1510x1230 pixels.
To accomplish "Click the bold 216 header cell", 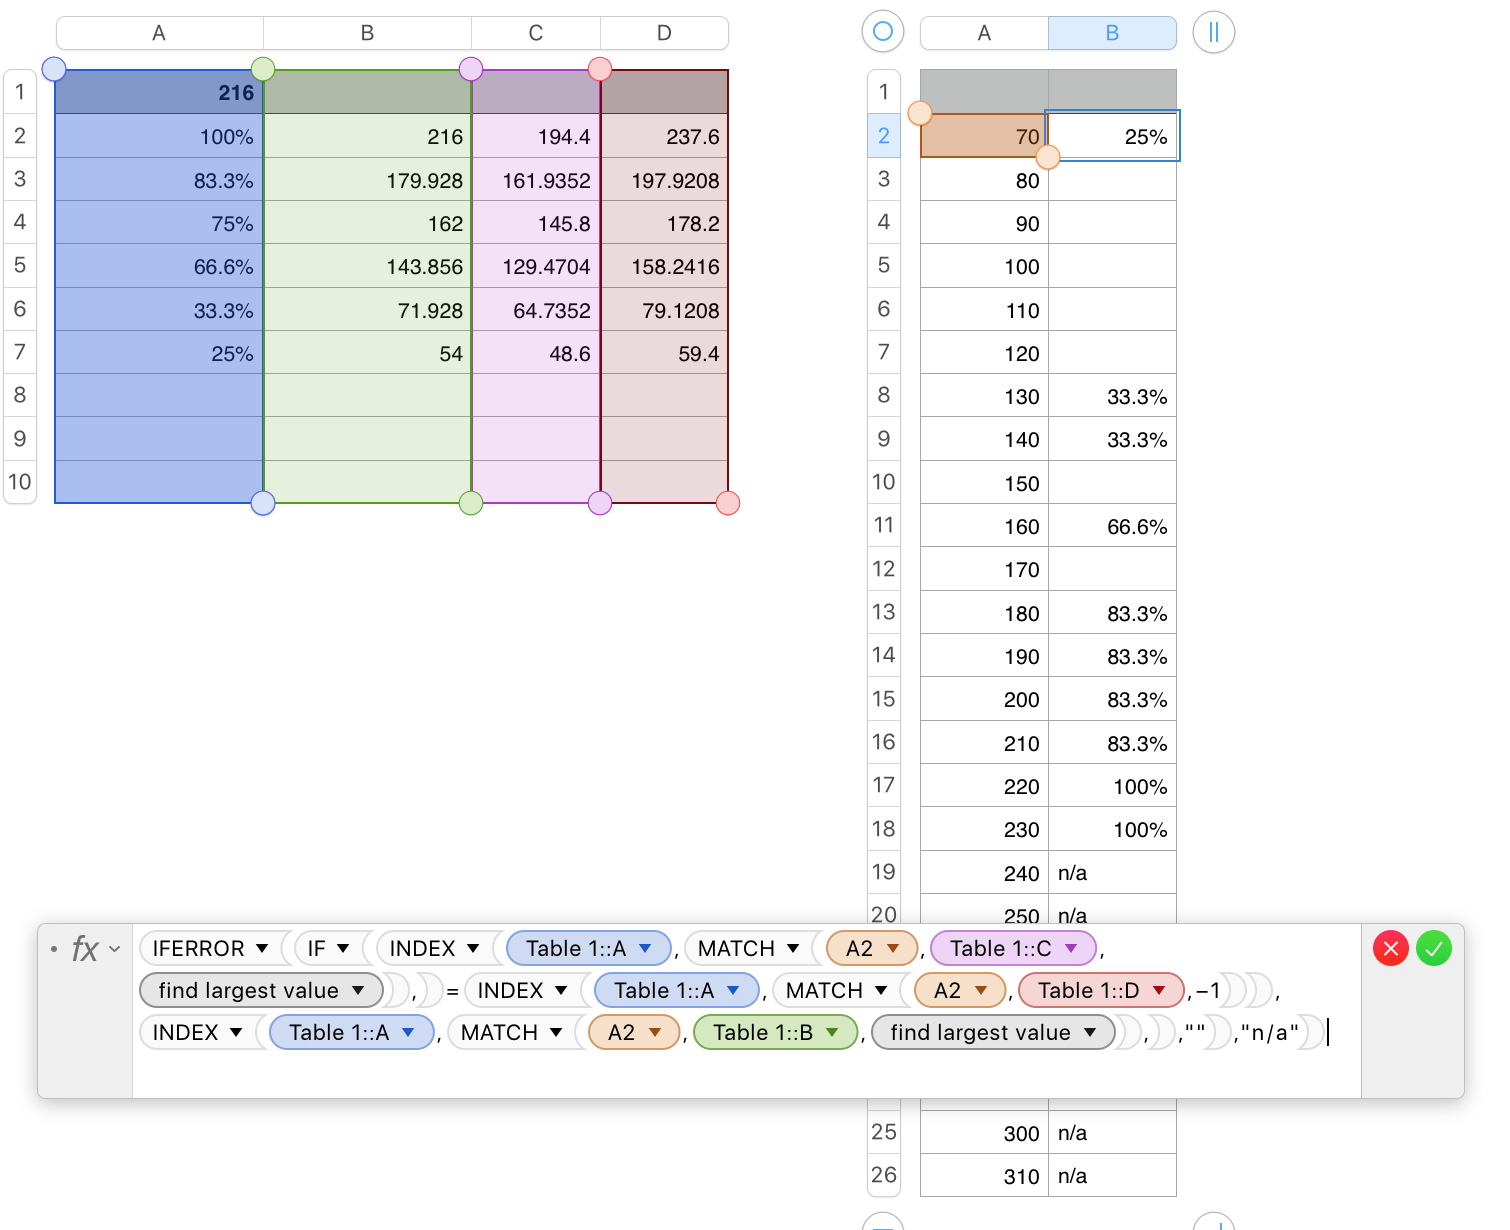I will click(159, 92).
